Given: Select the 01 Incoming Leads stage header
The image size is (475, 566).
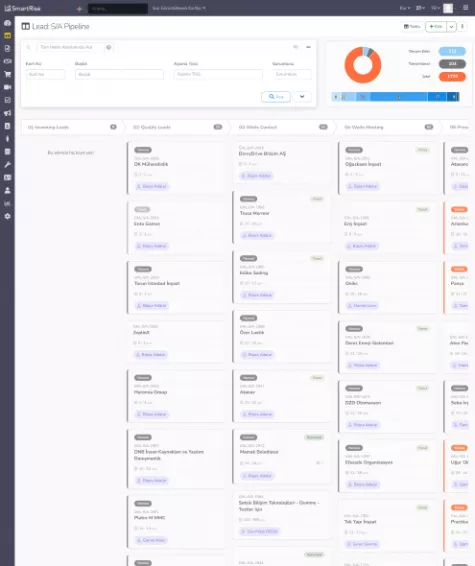Looking at the screenshot, I should (x=71, y=127).
